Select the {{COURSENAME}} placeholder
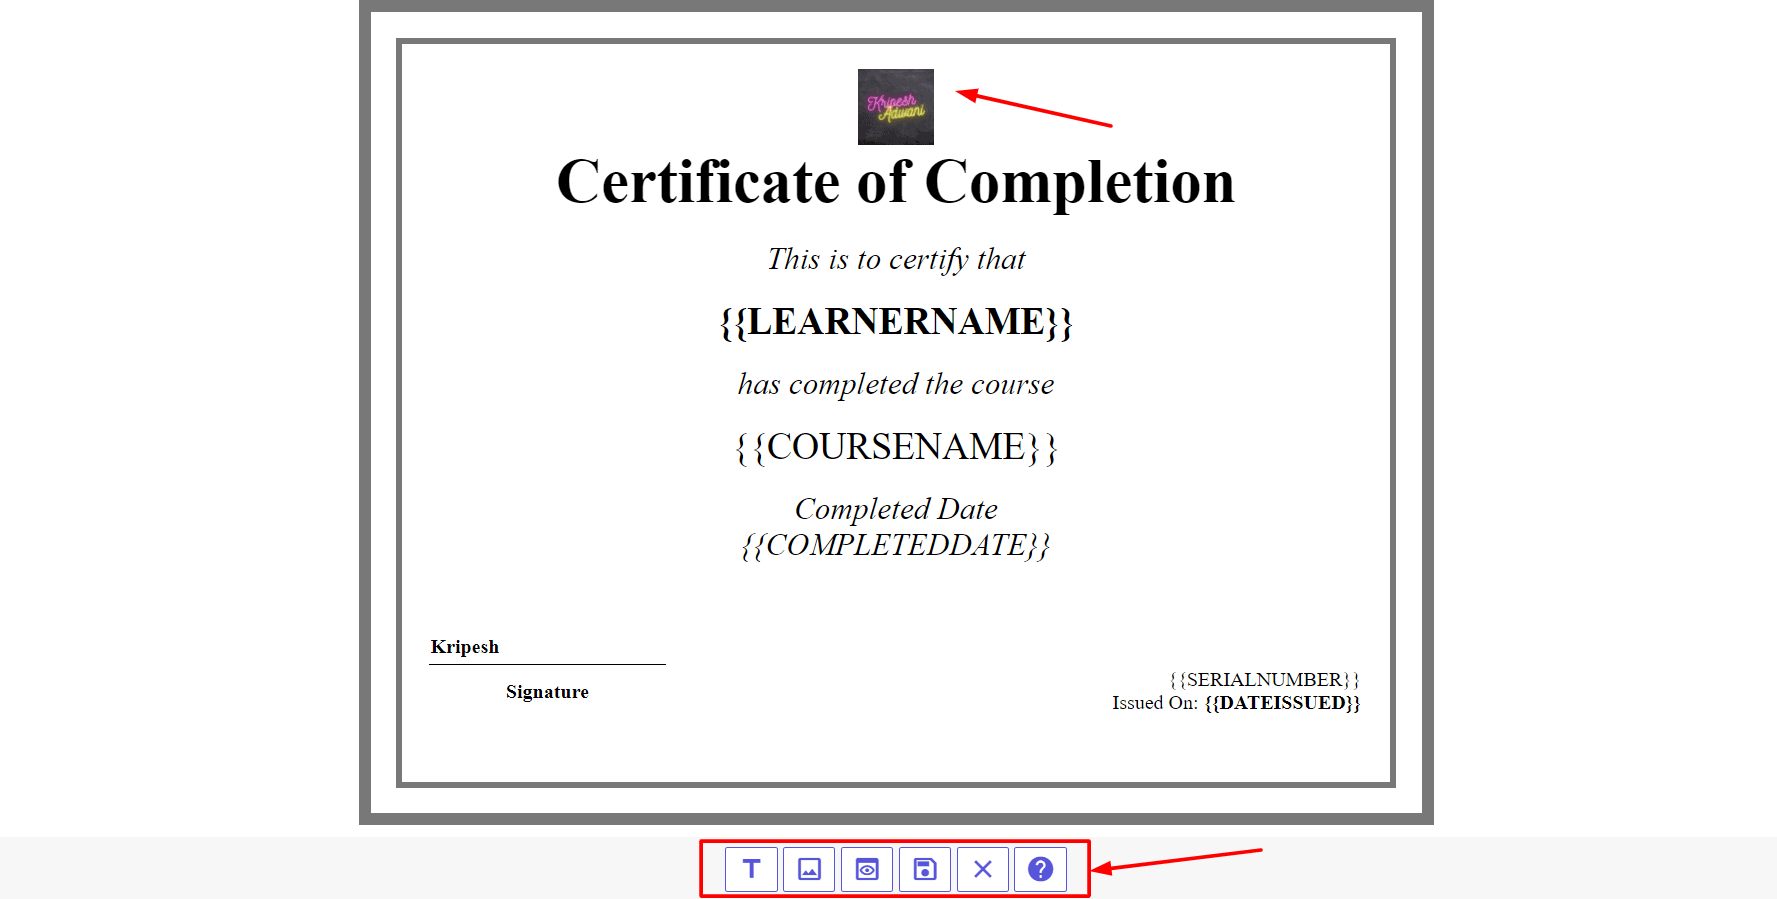 [x=895, y=447]
